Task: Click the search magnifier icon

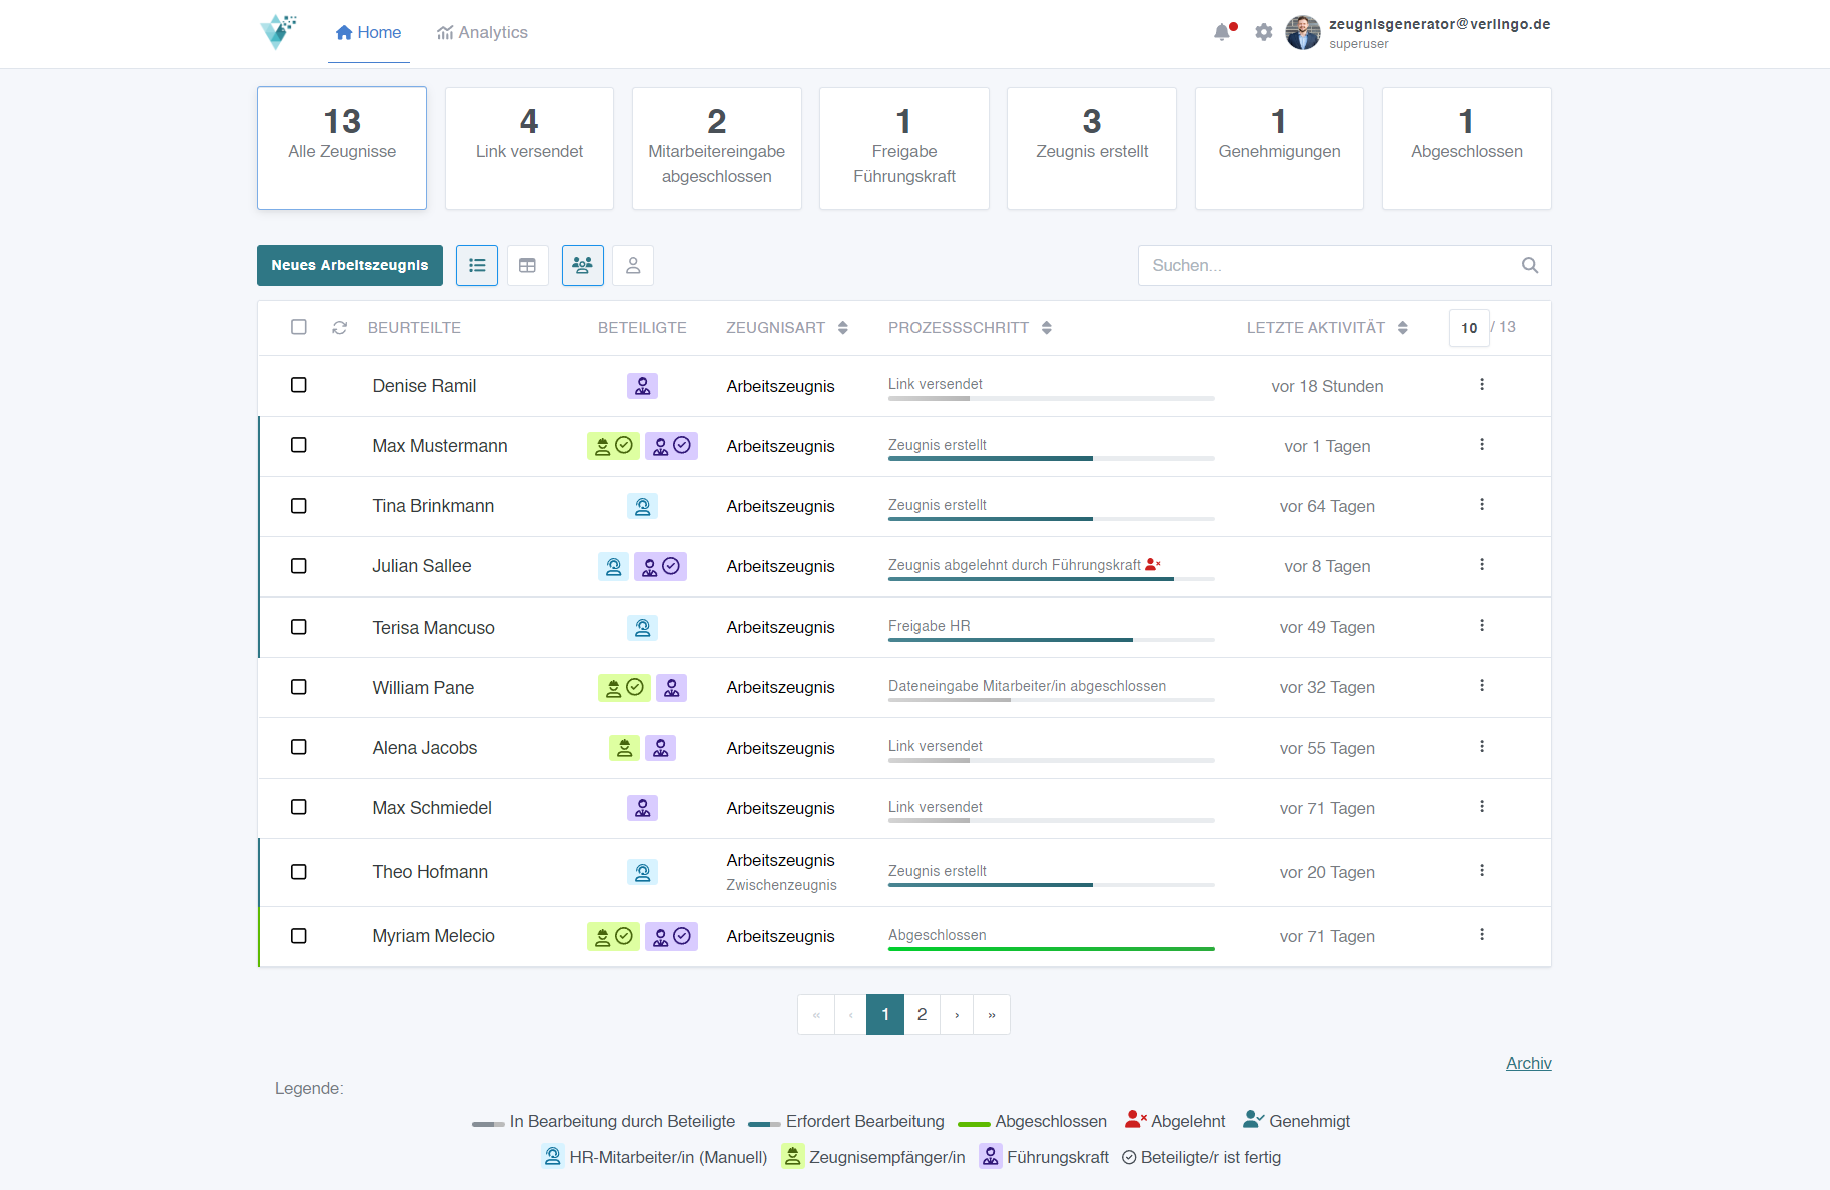Action: click(1529, 266)
